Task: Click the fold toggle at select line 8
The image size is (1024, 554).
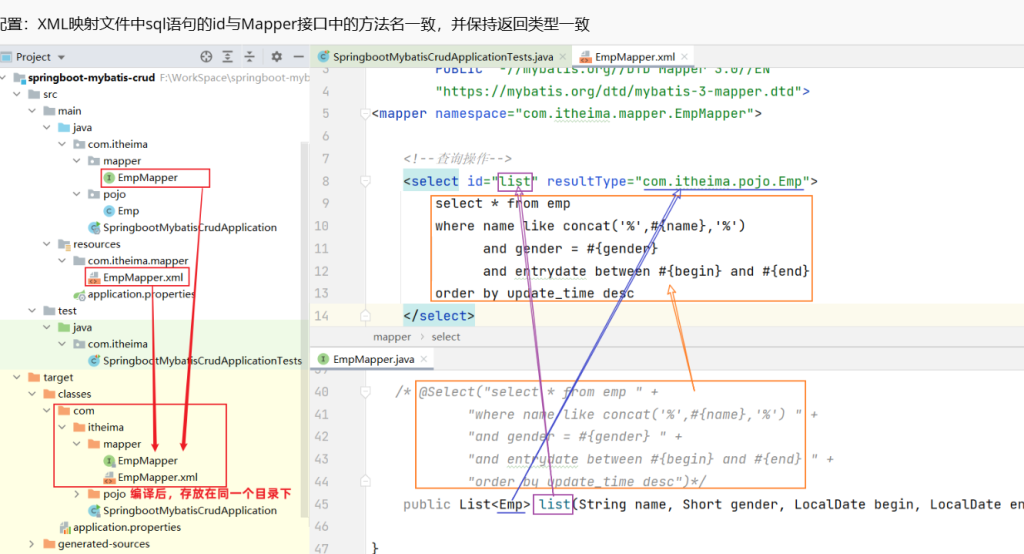Action: coord(365,181)
